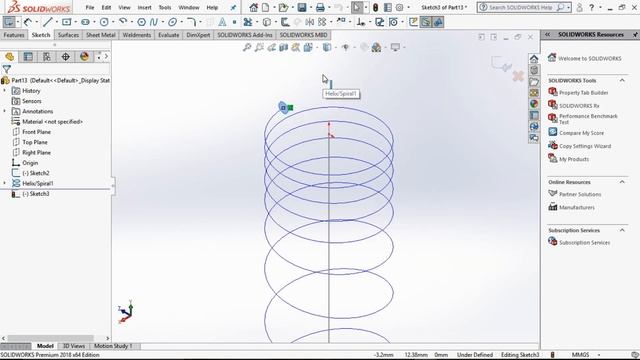This screenshot has height=360, width=640.
Task: Select the sketch Text tool
Action: [x=222, y=22]
